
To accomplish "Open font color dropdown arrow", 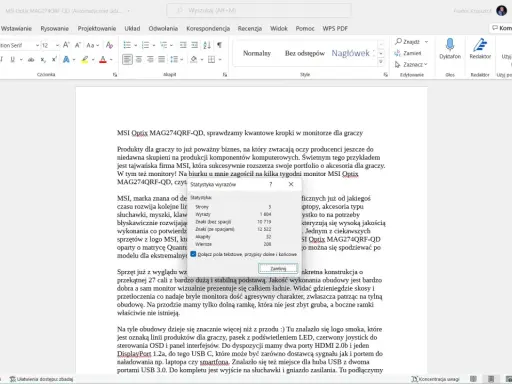I will [x=111, y=60].
